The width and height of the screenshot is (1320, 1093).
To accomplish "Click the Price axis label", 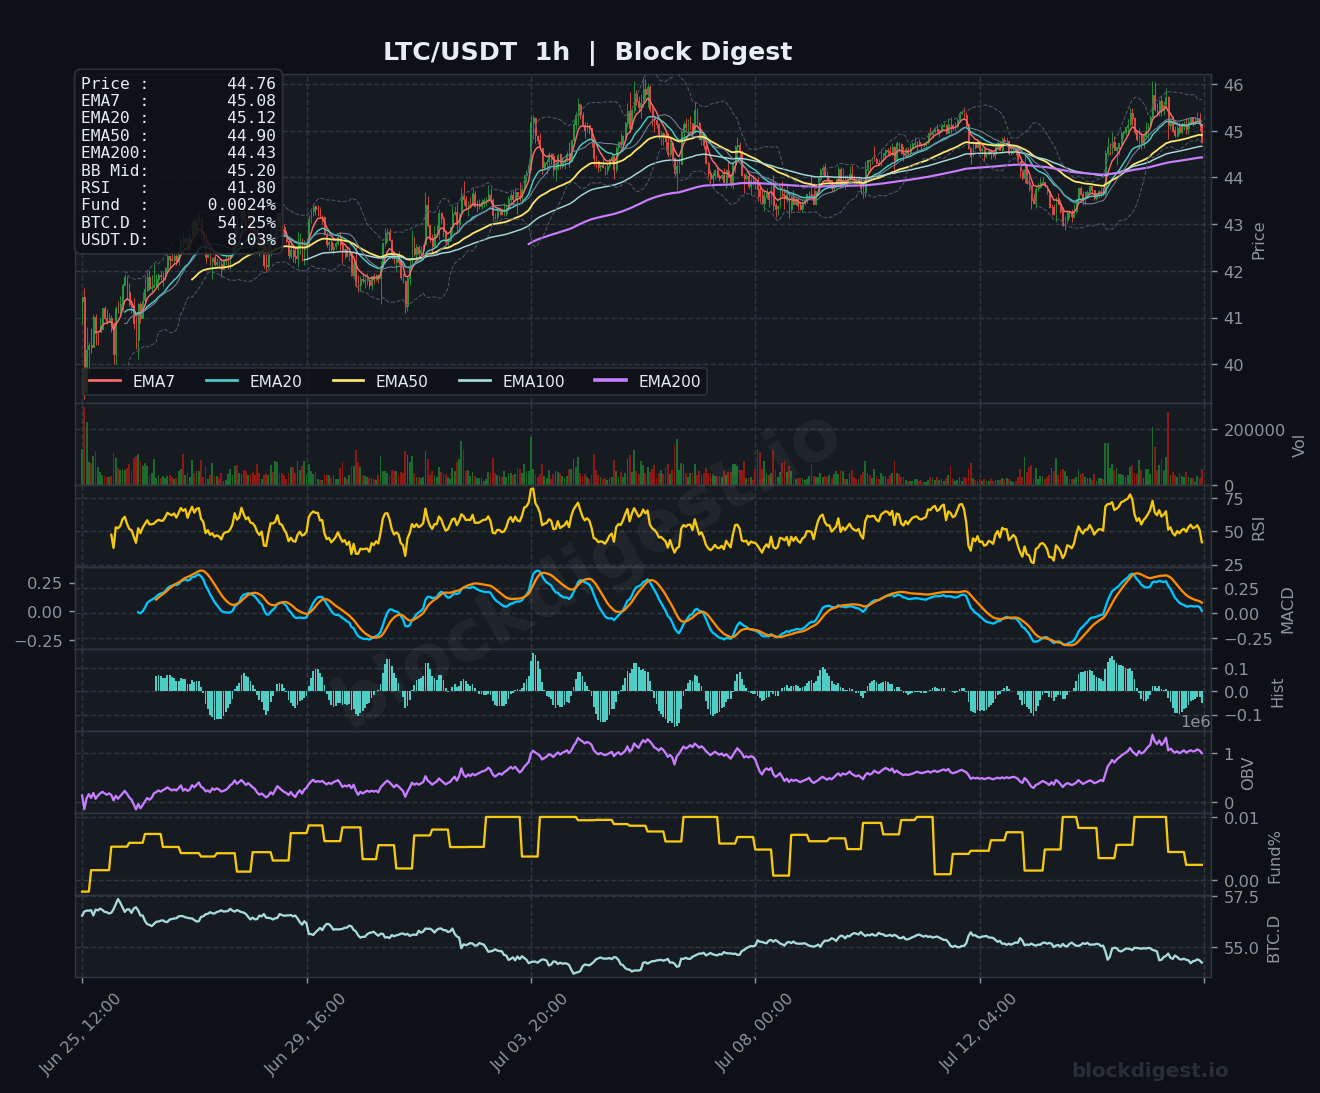I will point(1258,241).
